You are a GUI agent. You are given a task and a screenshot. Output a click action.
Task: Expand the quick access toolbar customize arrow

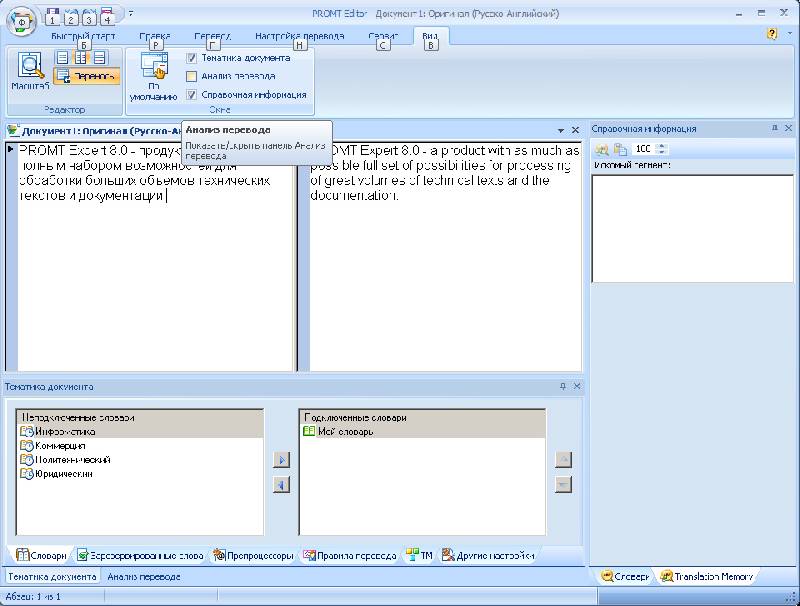pyautogui.click(x=131, y=14)
